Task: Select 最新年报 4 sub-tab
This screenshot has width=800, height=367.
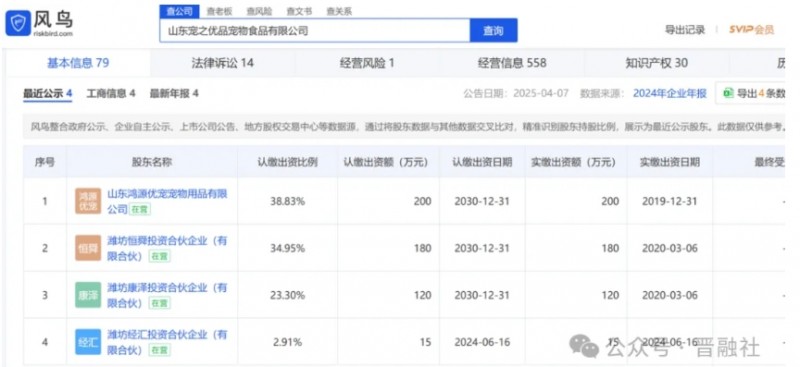Action: (x=174, y=94)
